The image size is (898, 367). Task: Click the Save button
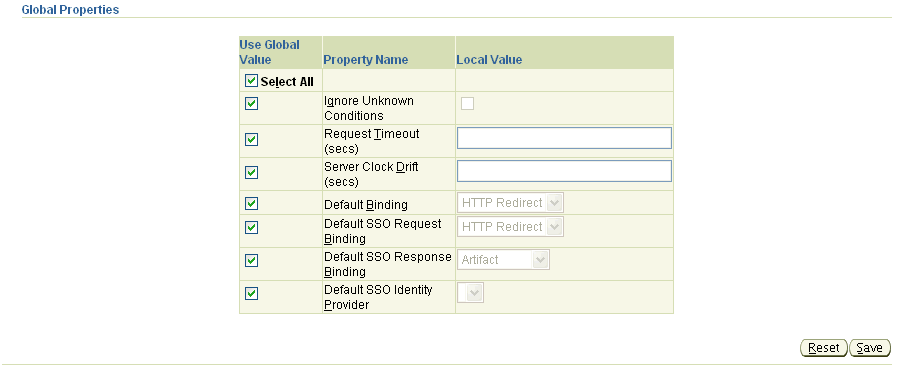[869, 348]
